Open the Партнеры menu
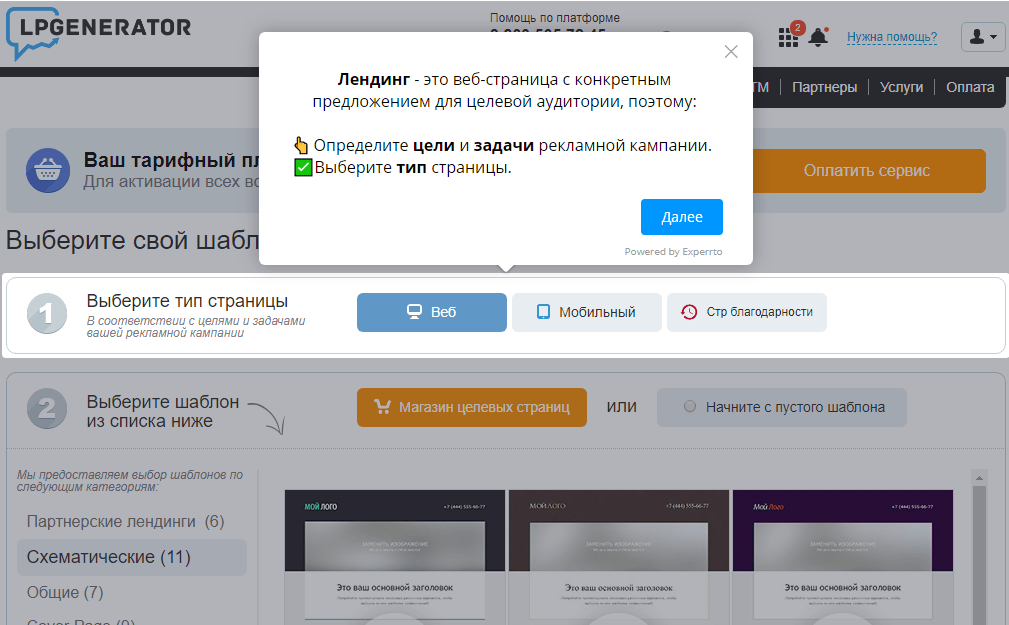 (824, 87)
